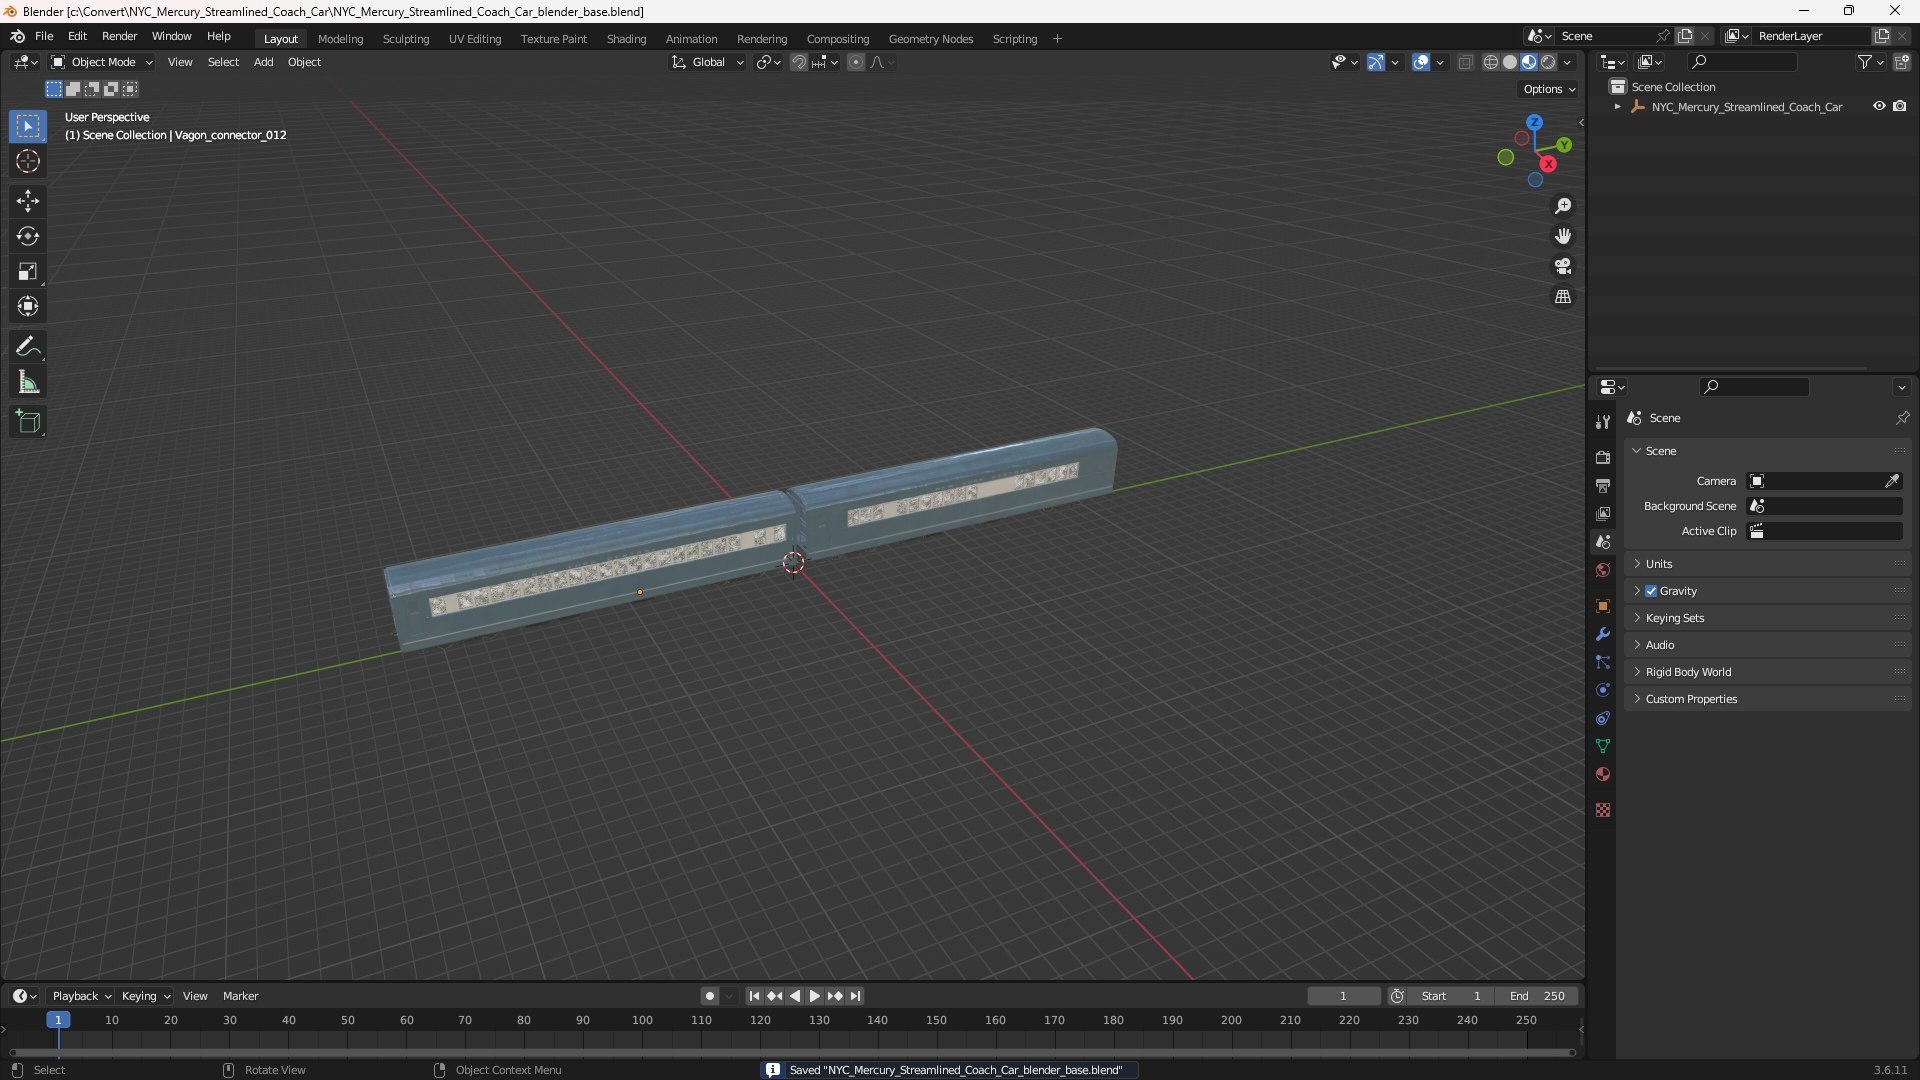Expand NYC_Mercury_Streamlined_Coach_Car collection tree

[1617, 106]
